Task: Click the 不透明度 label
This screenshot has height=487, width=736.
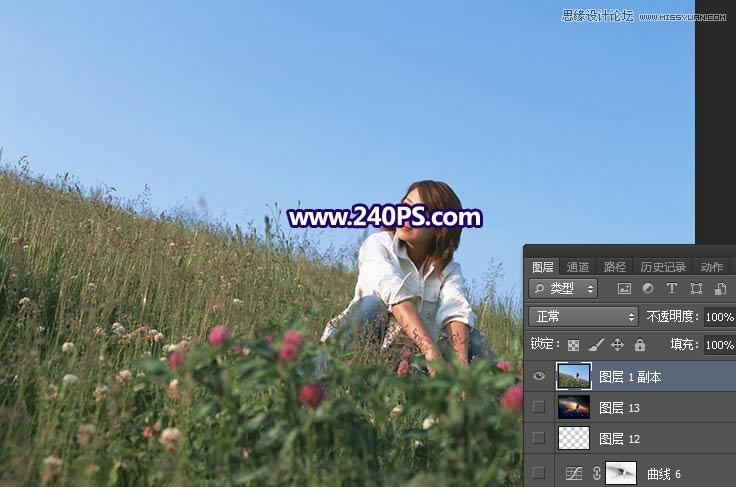Action: click(672, 317)
